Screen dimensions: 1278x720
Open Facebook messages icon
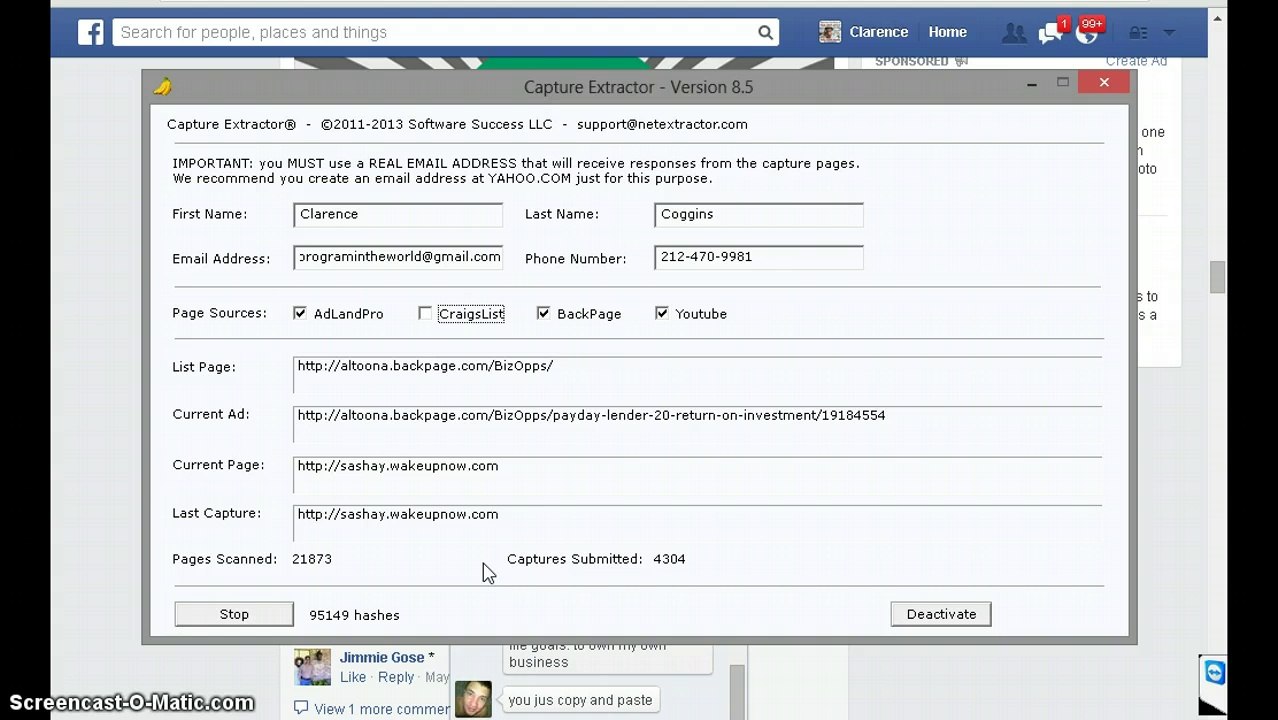click(x=1050, y=33)
